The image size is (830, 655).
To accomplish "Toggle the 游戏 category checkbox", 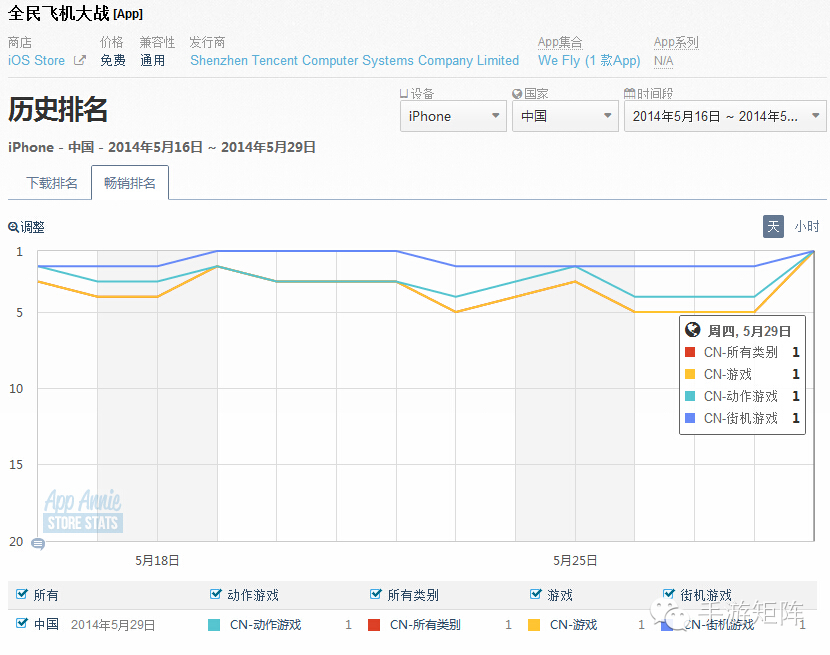I will click(x=536, y=594).
